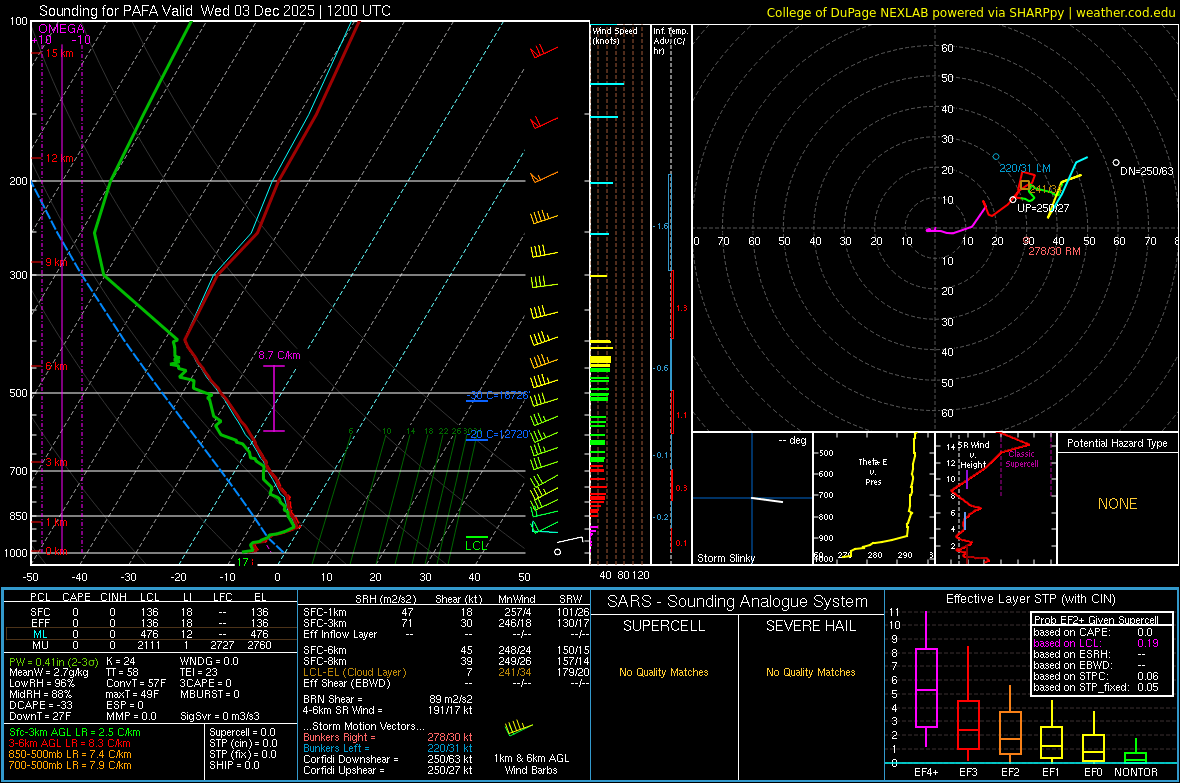Click the "Eff Inflow Layer" row label

tap(339, 634)
